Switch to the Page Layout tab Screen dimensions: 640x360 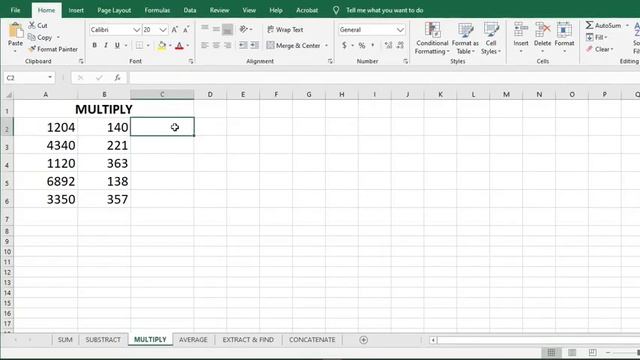pos(114,10)
